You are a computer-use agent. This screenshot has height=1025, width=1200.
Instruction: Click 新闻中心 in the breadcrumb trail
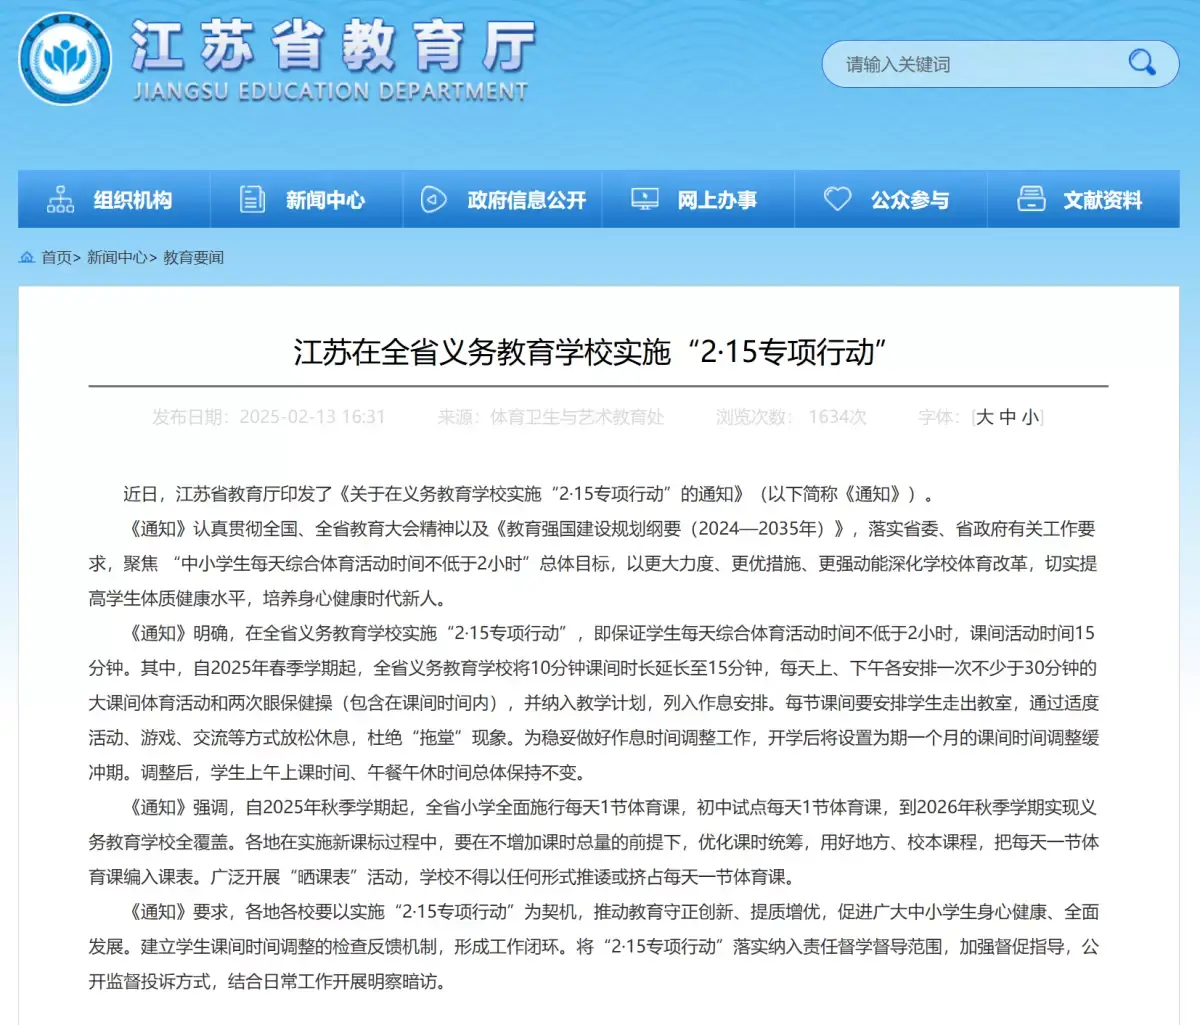pos(117,258)
